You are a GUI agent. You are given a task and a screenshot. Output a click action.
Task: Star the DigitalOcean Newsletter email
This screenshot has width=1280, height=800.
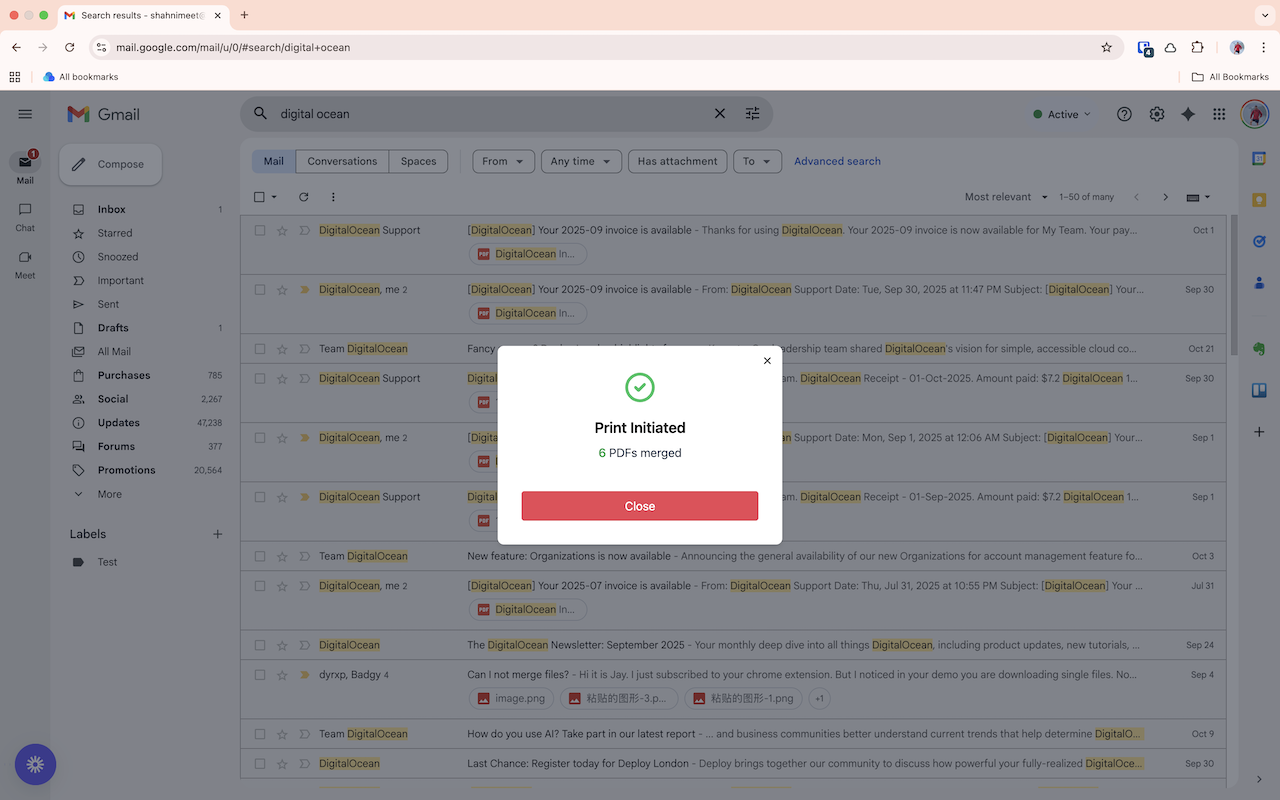point(281,645)
